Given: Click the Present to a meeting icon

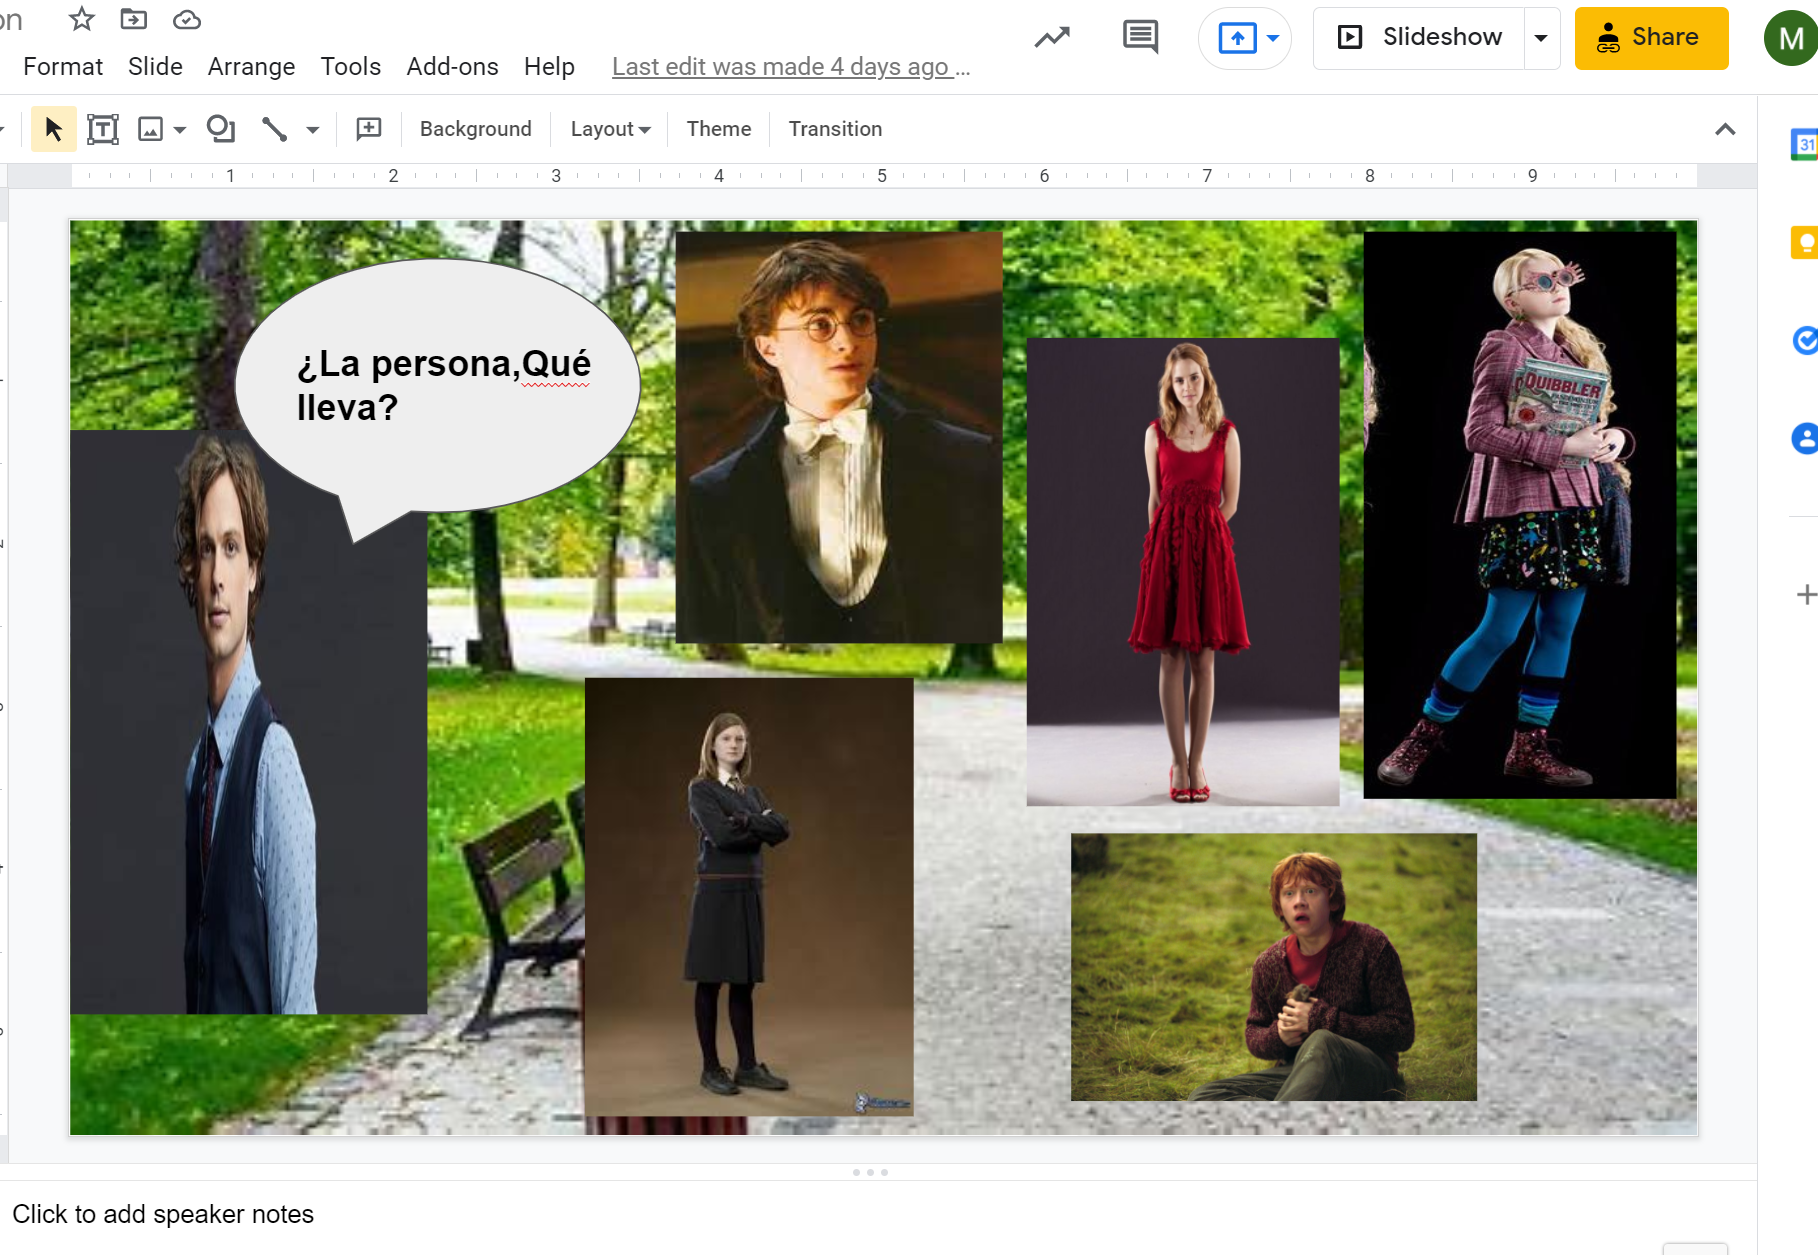Looking at the screenshot, I should (1237, 38).
